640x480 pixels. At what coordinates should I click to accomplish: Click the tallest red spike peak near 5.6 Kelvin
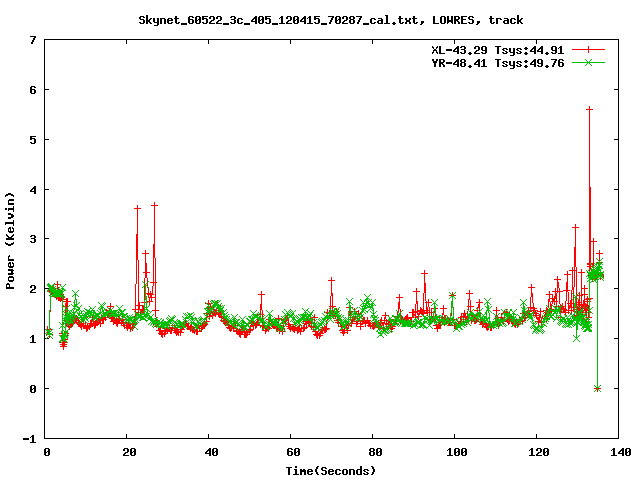click(x=589, y=109)
